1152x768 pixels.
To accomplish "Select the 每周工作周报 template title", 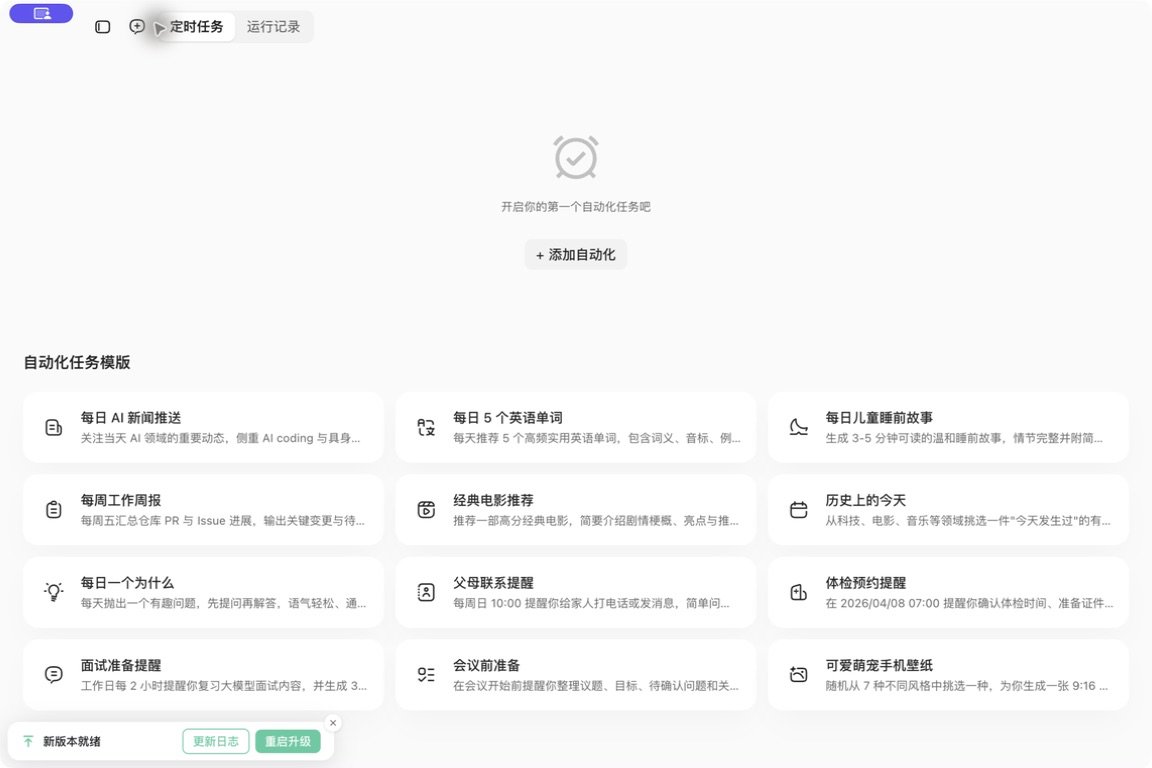I will (120, 500).
